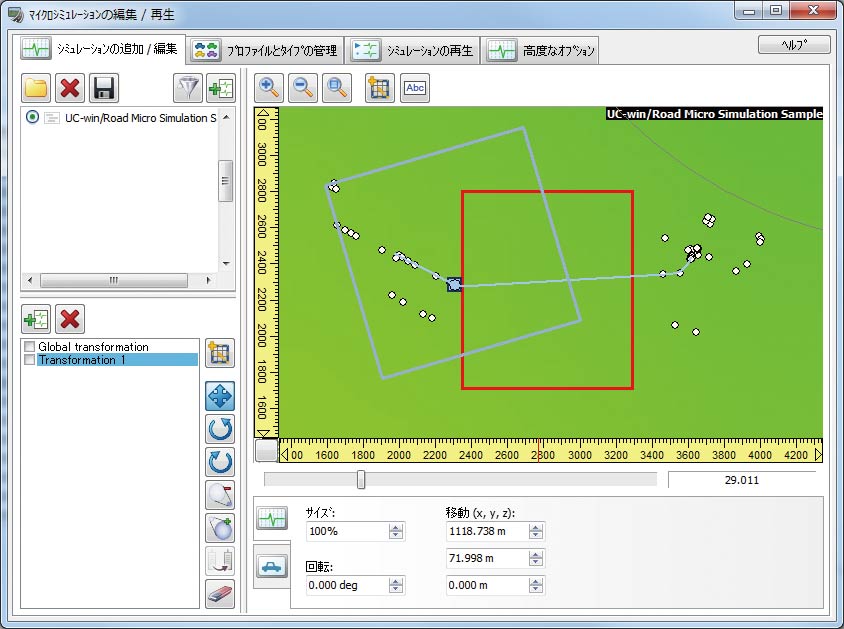844x629 pixels.
Task: Open the 高度なオプション tab
Action: click(540, 51)
